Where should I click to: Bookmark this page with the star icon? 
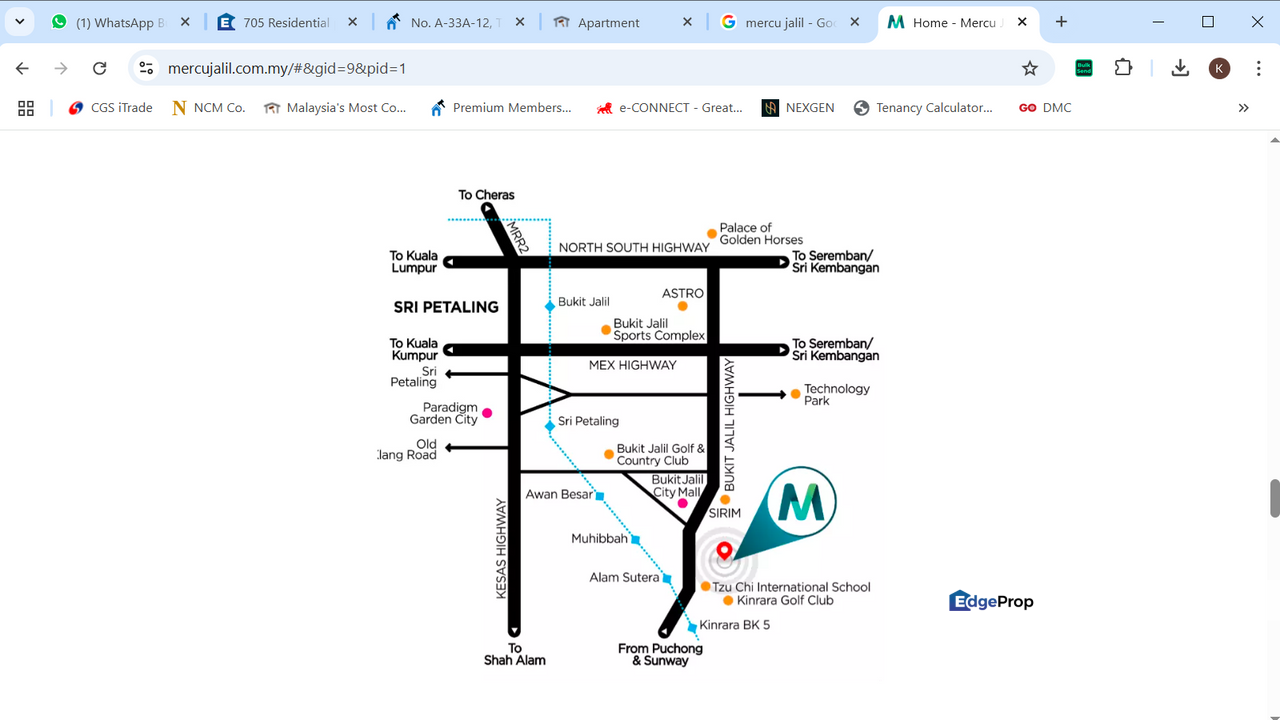click(x=1030, y=68)
